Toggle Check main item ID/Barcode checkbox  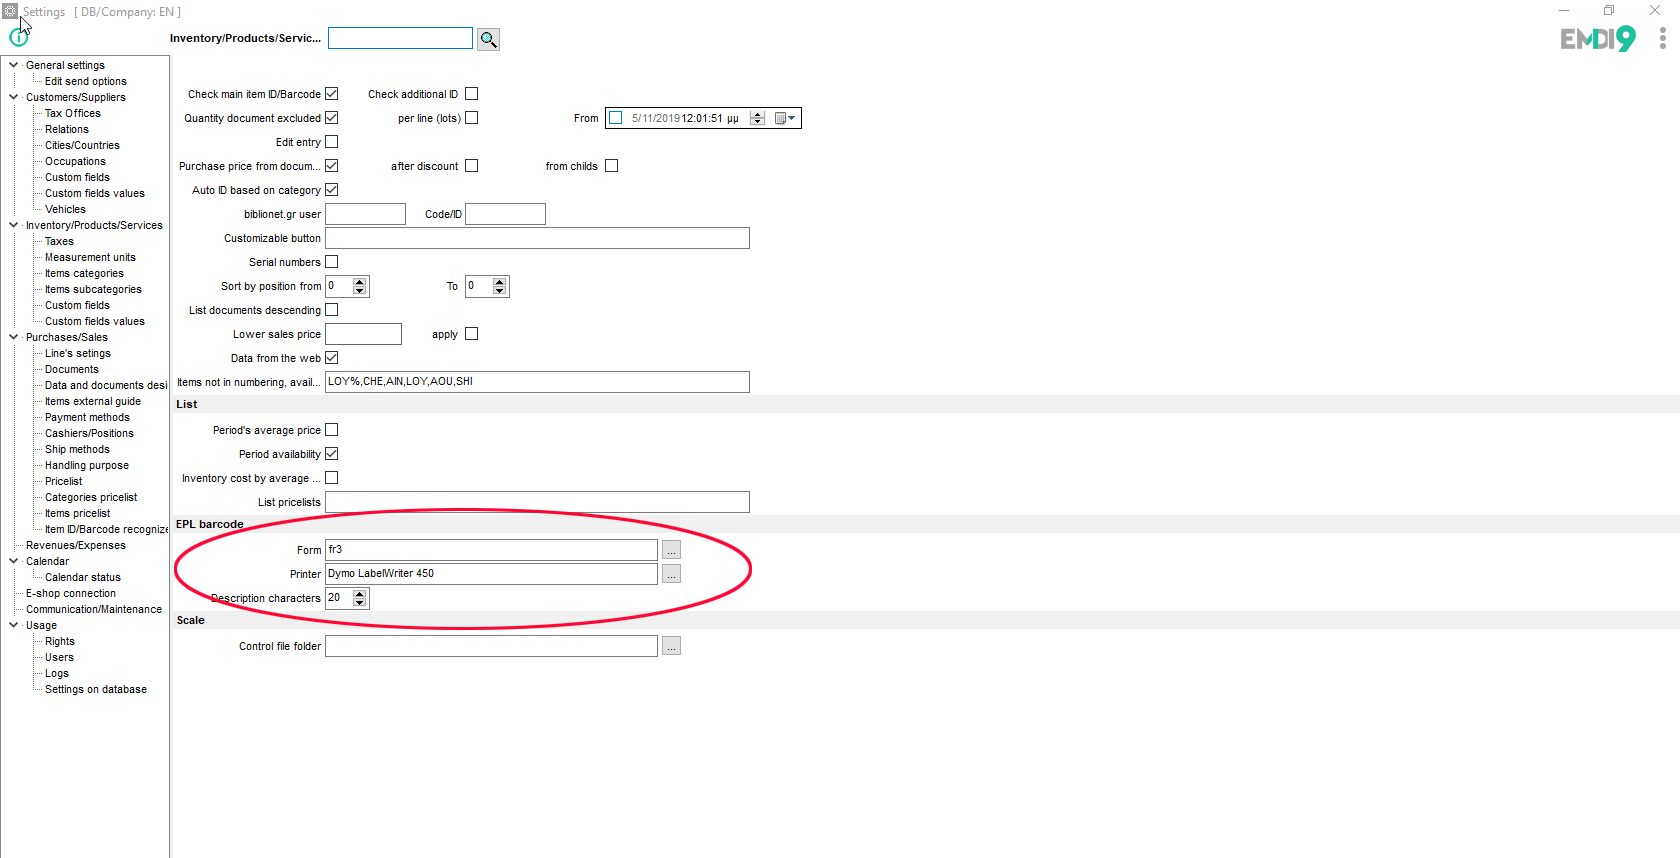tap(332, 94)
